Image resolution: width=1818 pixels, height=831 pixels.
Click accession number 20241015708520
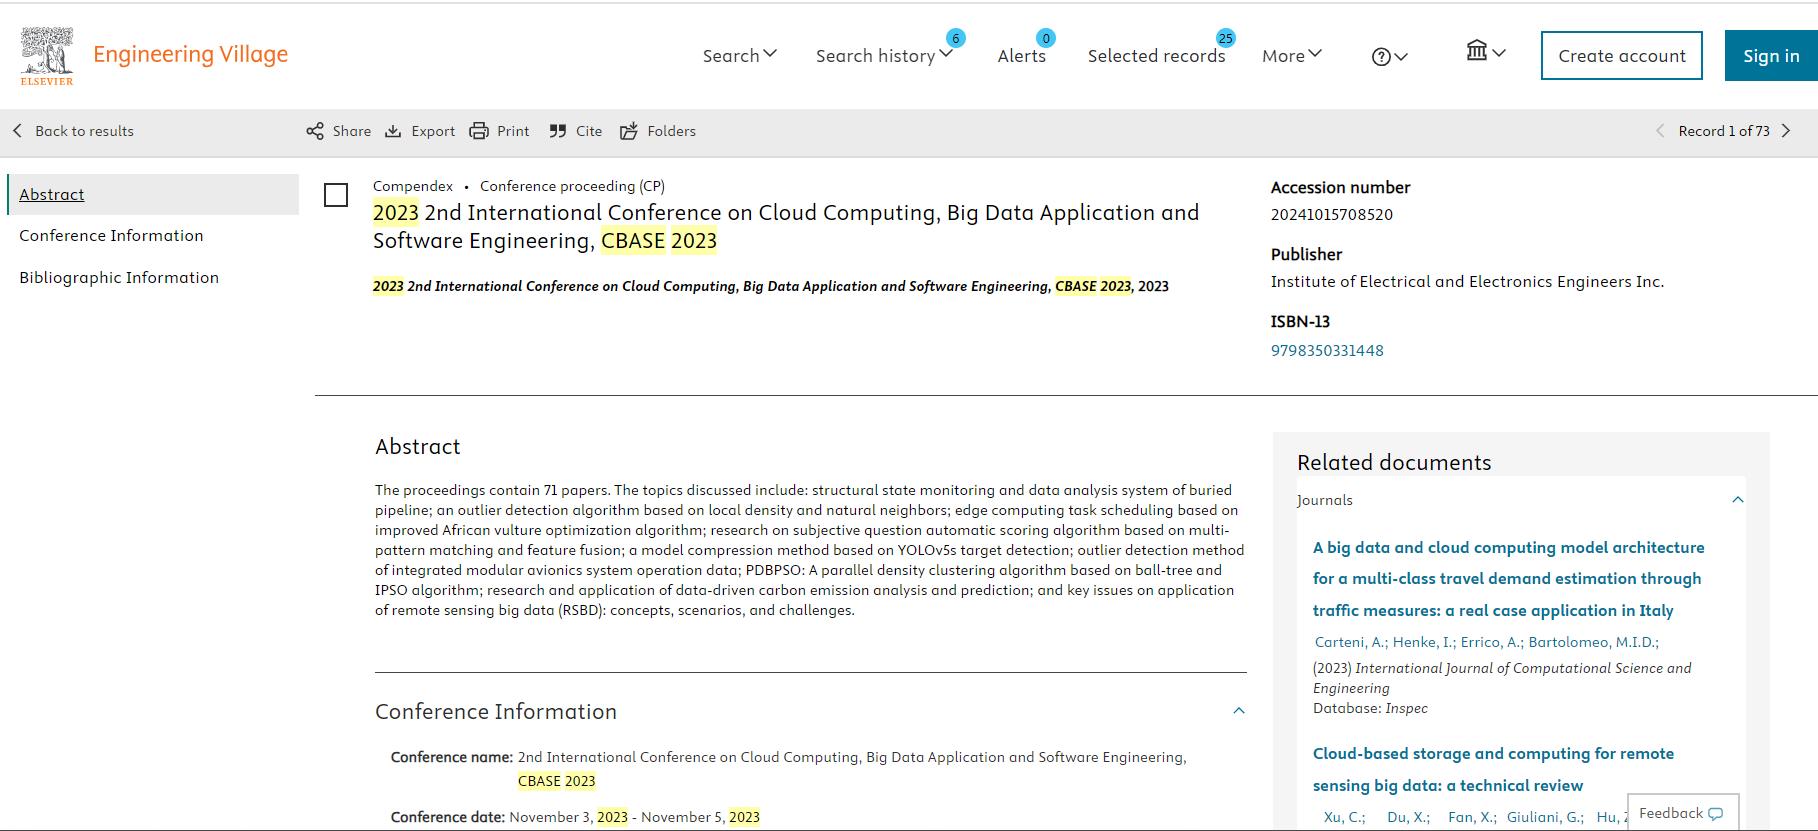click(x=1332, y=214)
